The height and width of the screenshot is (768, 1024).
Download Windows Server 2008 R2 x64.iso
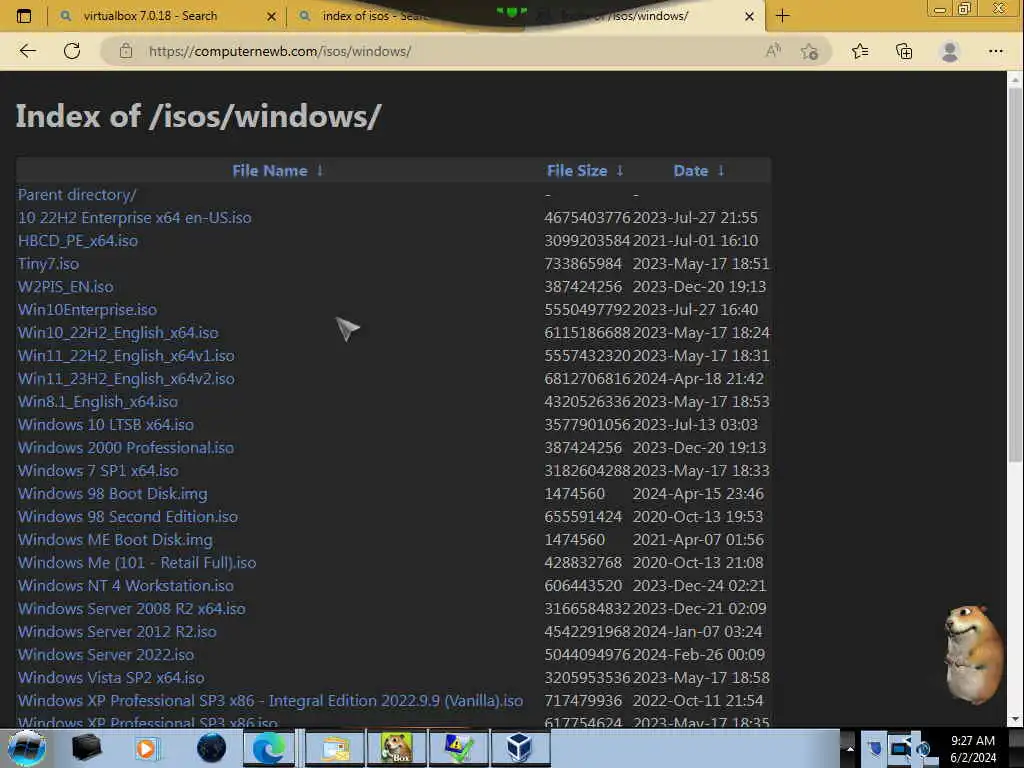tap(132, 608)
